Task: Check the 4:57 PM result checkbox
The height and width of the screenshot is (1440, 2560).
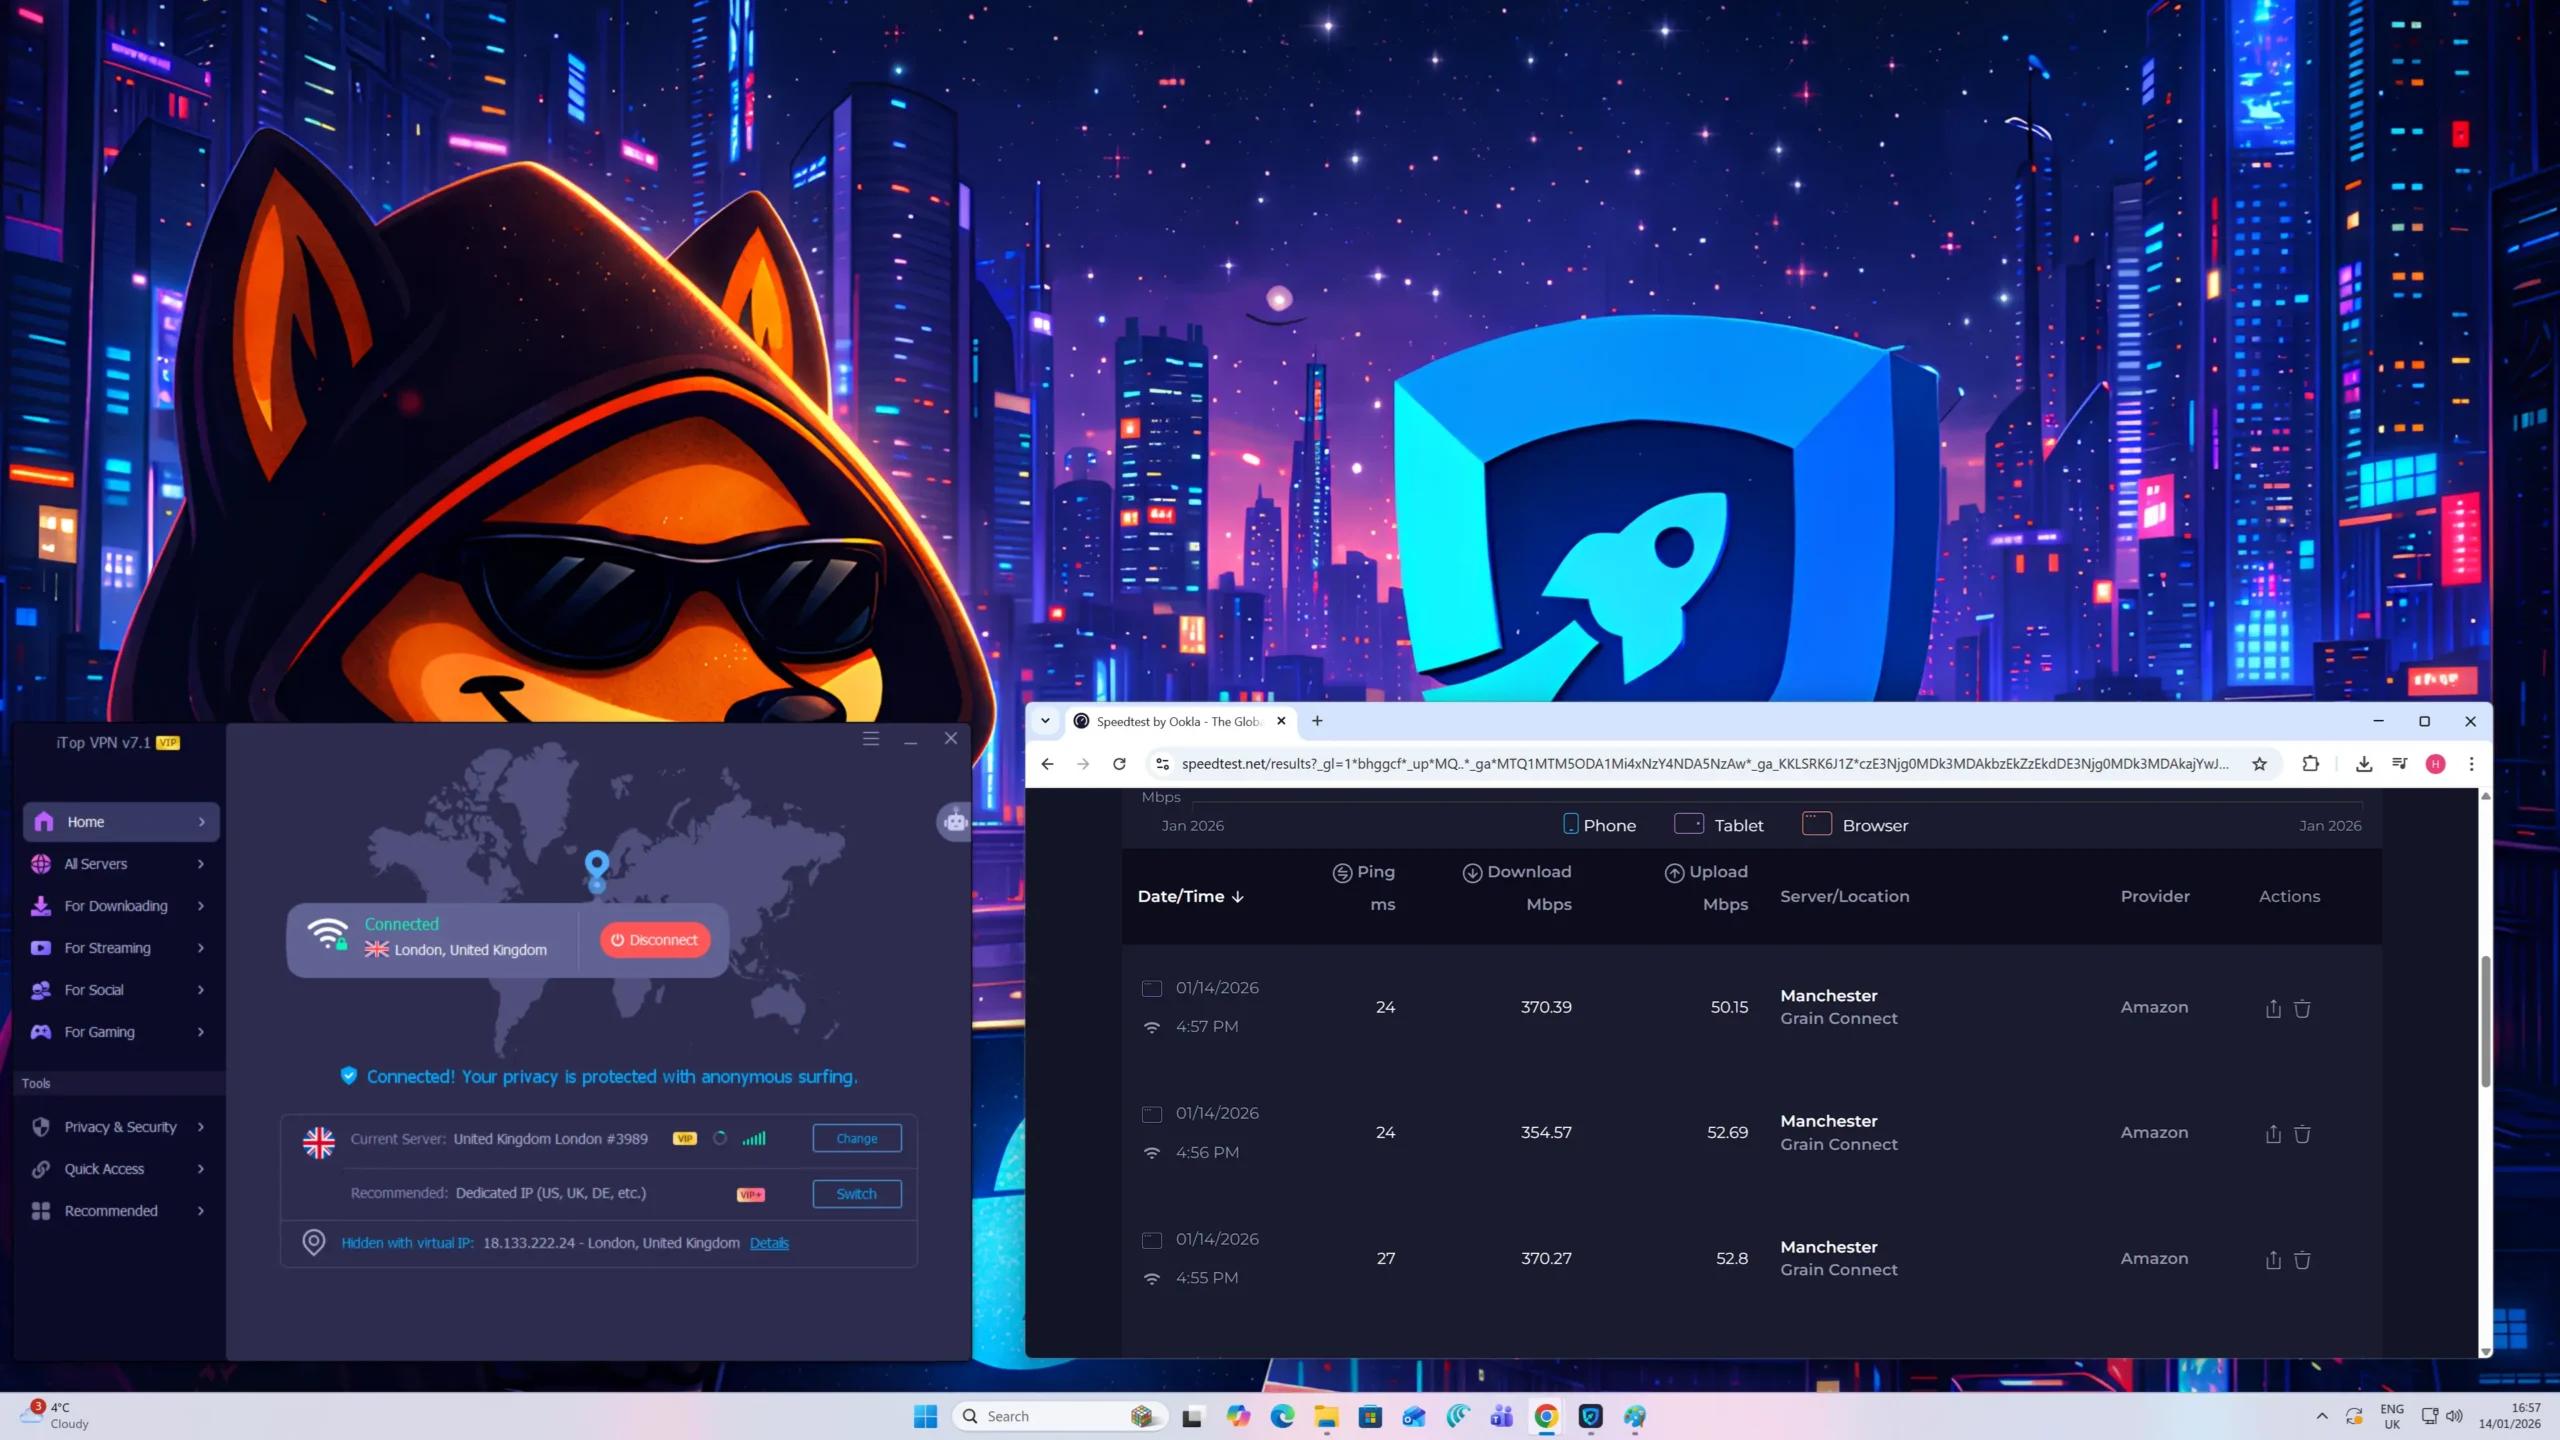Action: [x=1151, y=988]
